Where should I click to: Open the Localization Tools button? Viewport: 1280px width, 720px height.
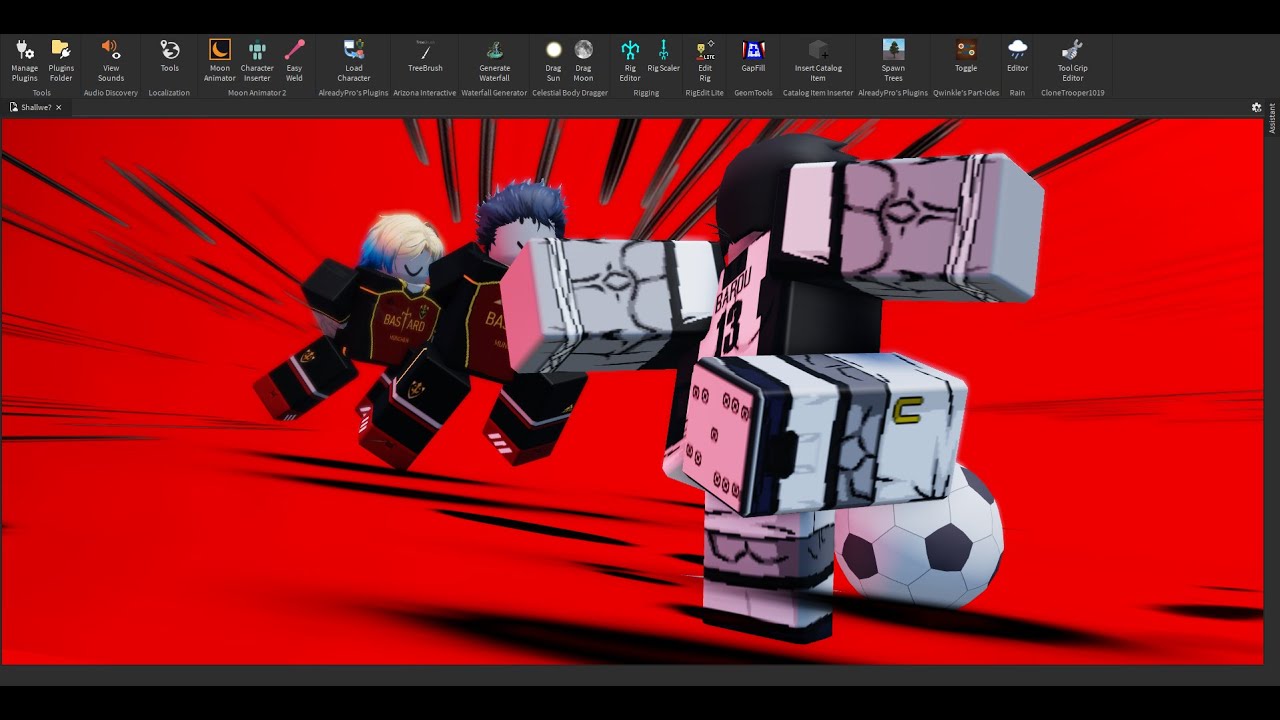click(x=170, y=57)
